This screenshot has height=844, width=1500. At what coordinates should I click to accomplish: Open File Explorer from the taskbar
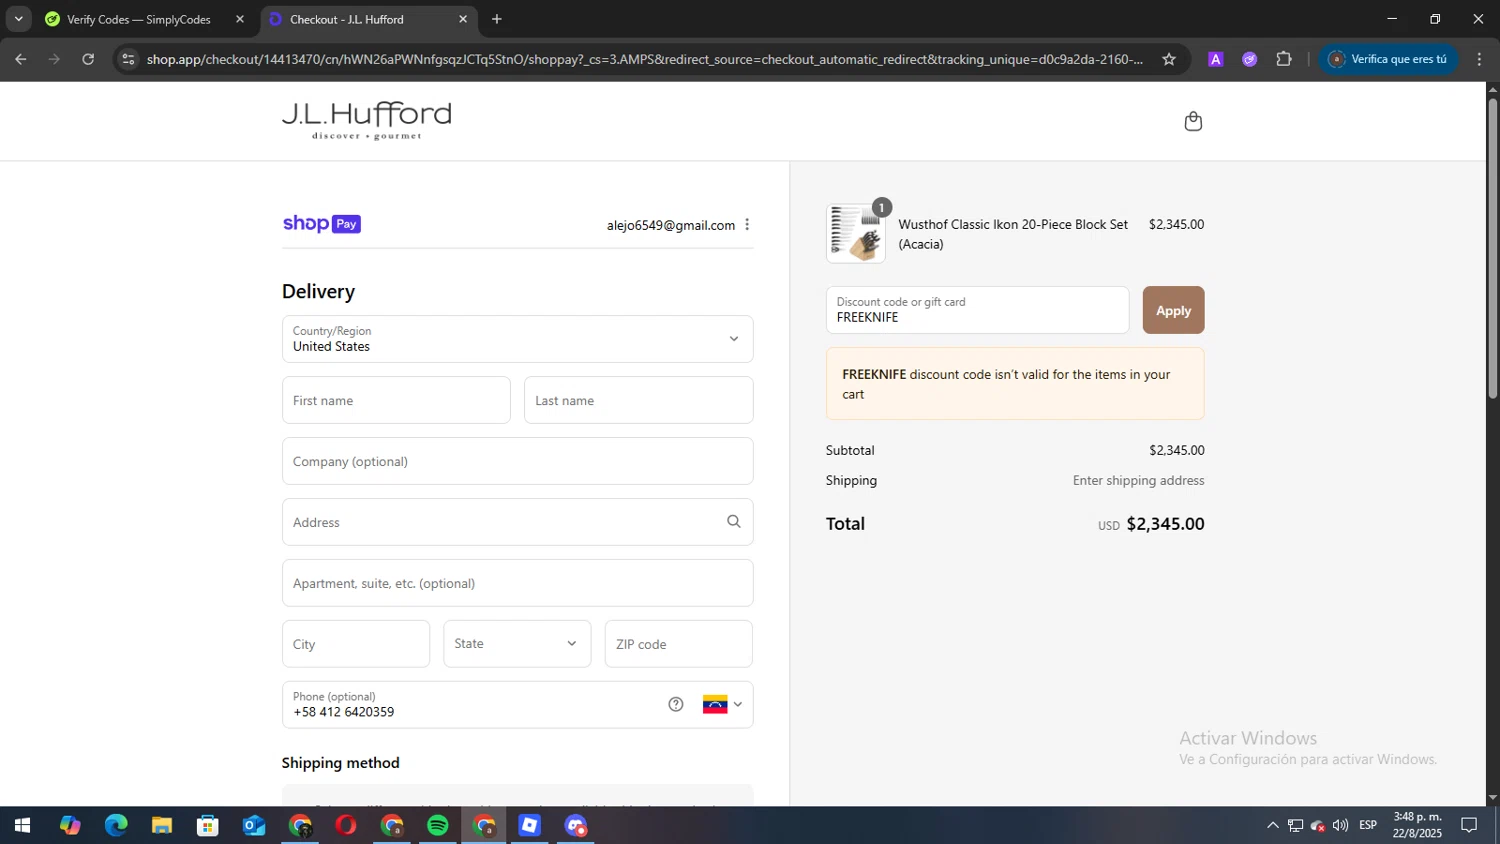162,826
